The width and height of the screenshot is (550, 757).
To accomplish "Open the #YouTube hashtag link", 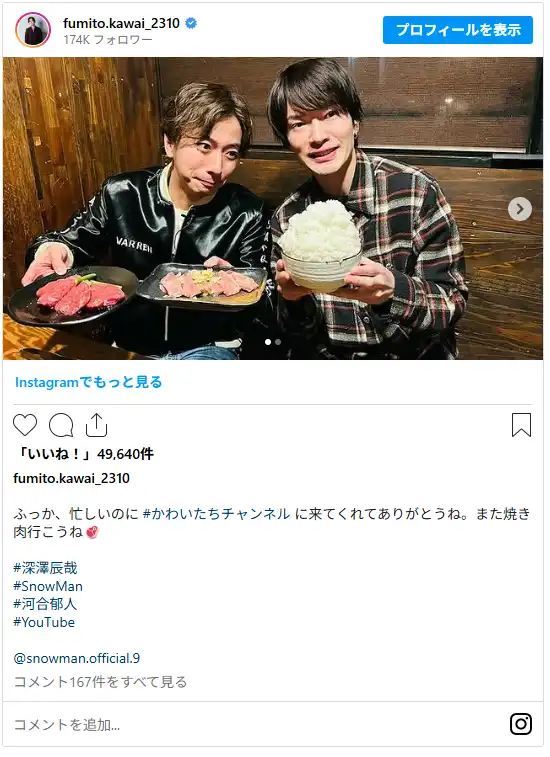I will (x=44, y=622).
